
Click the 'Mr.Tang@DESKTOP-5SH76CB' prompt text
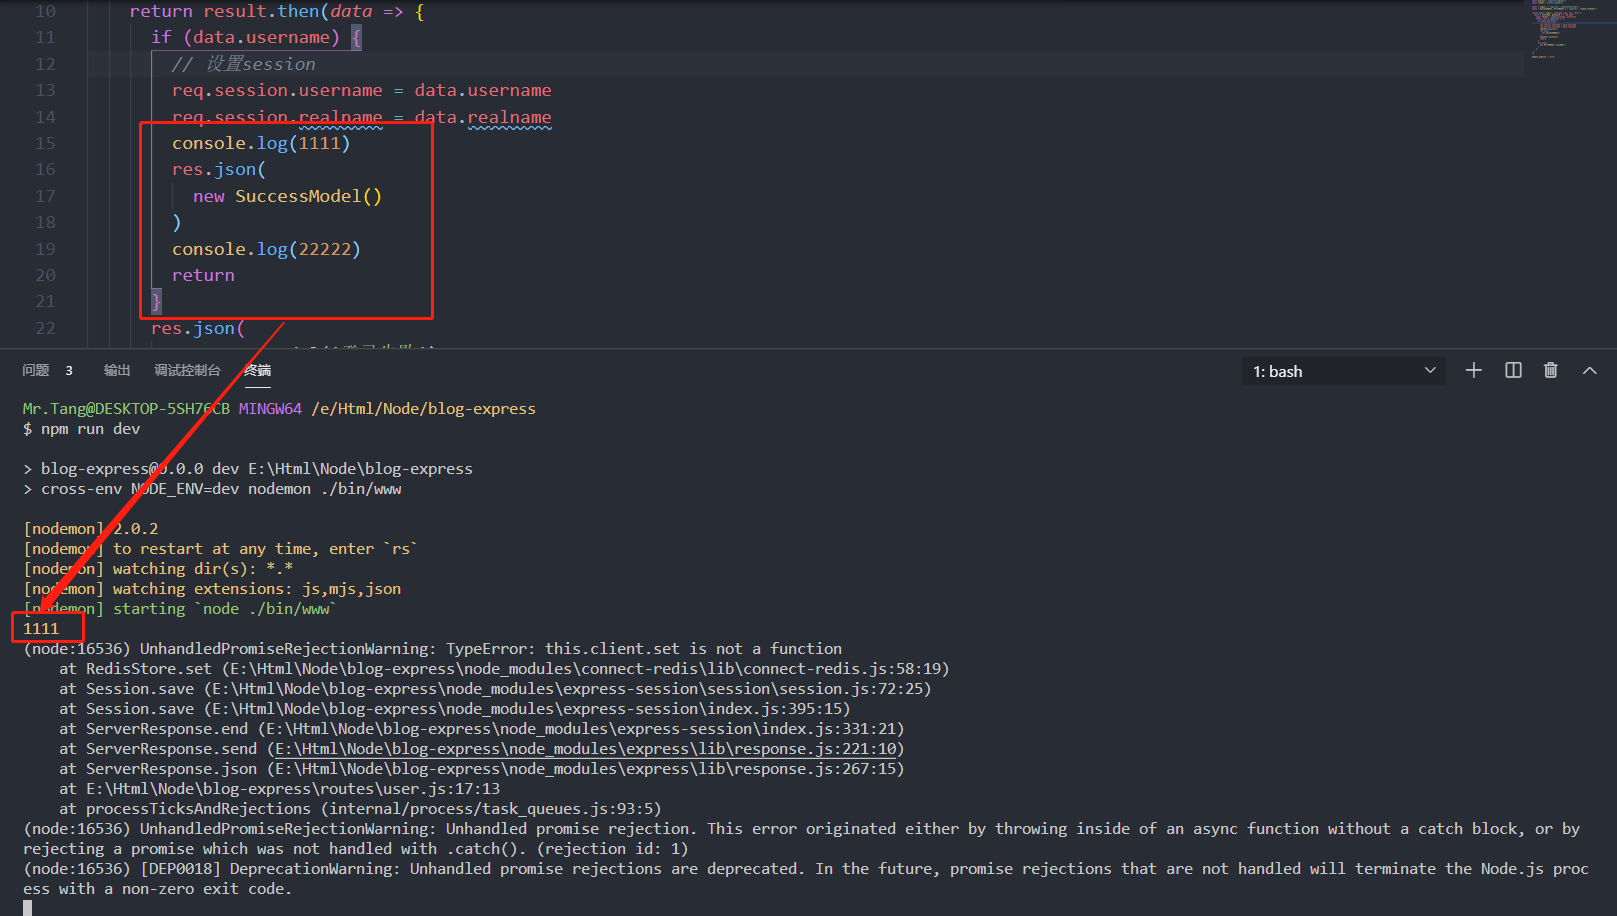coord(126,409)
